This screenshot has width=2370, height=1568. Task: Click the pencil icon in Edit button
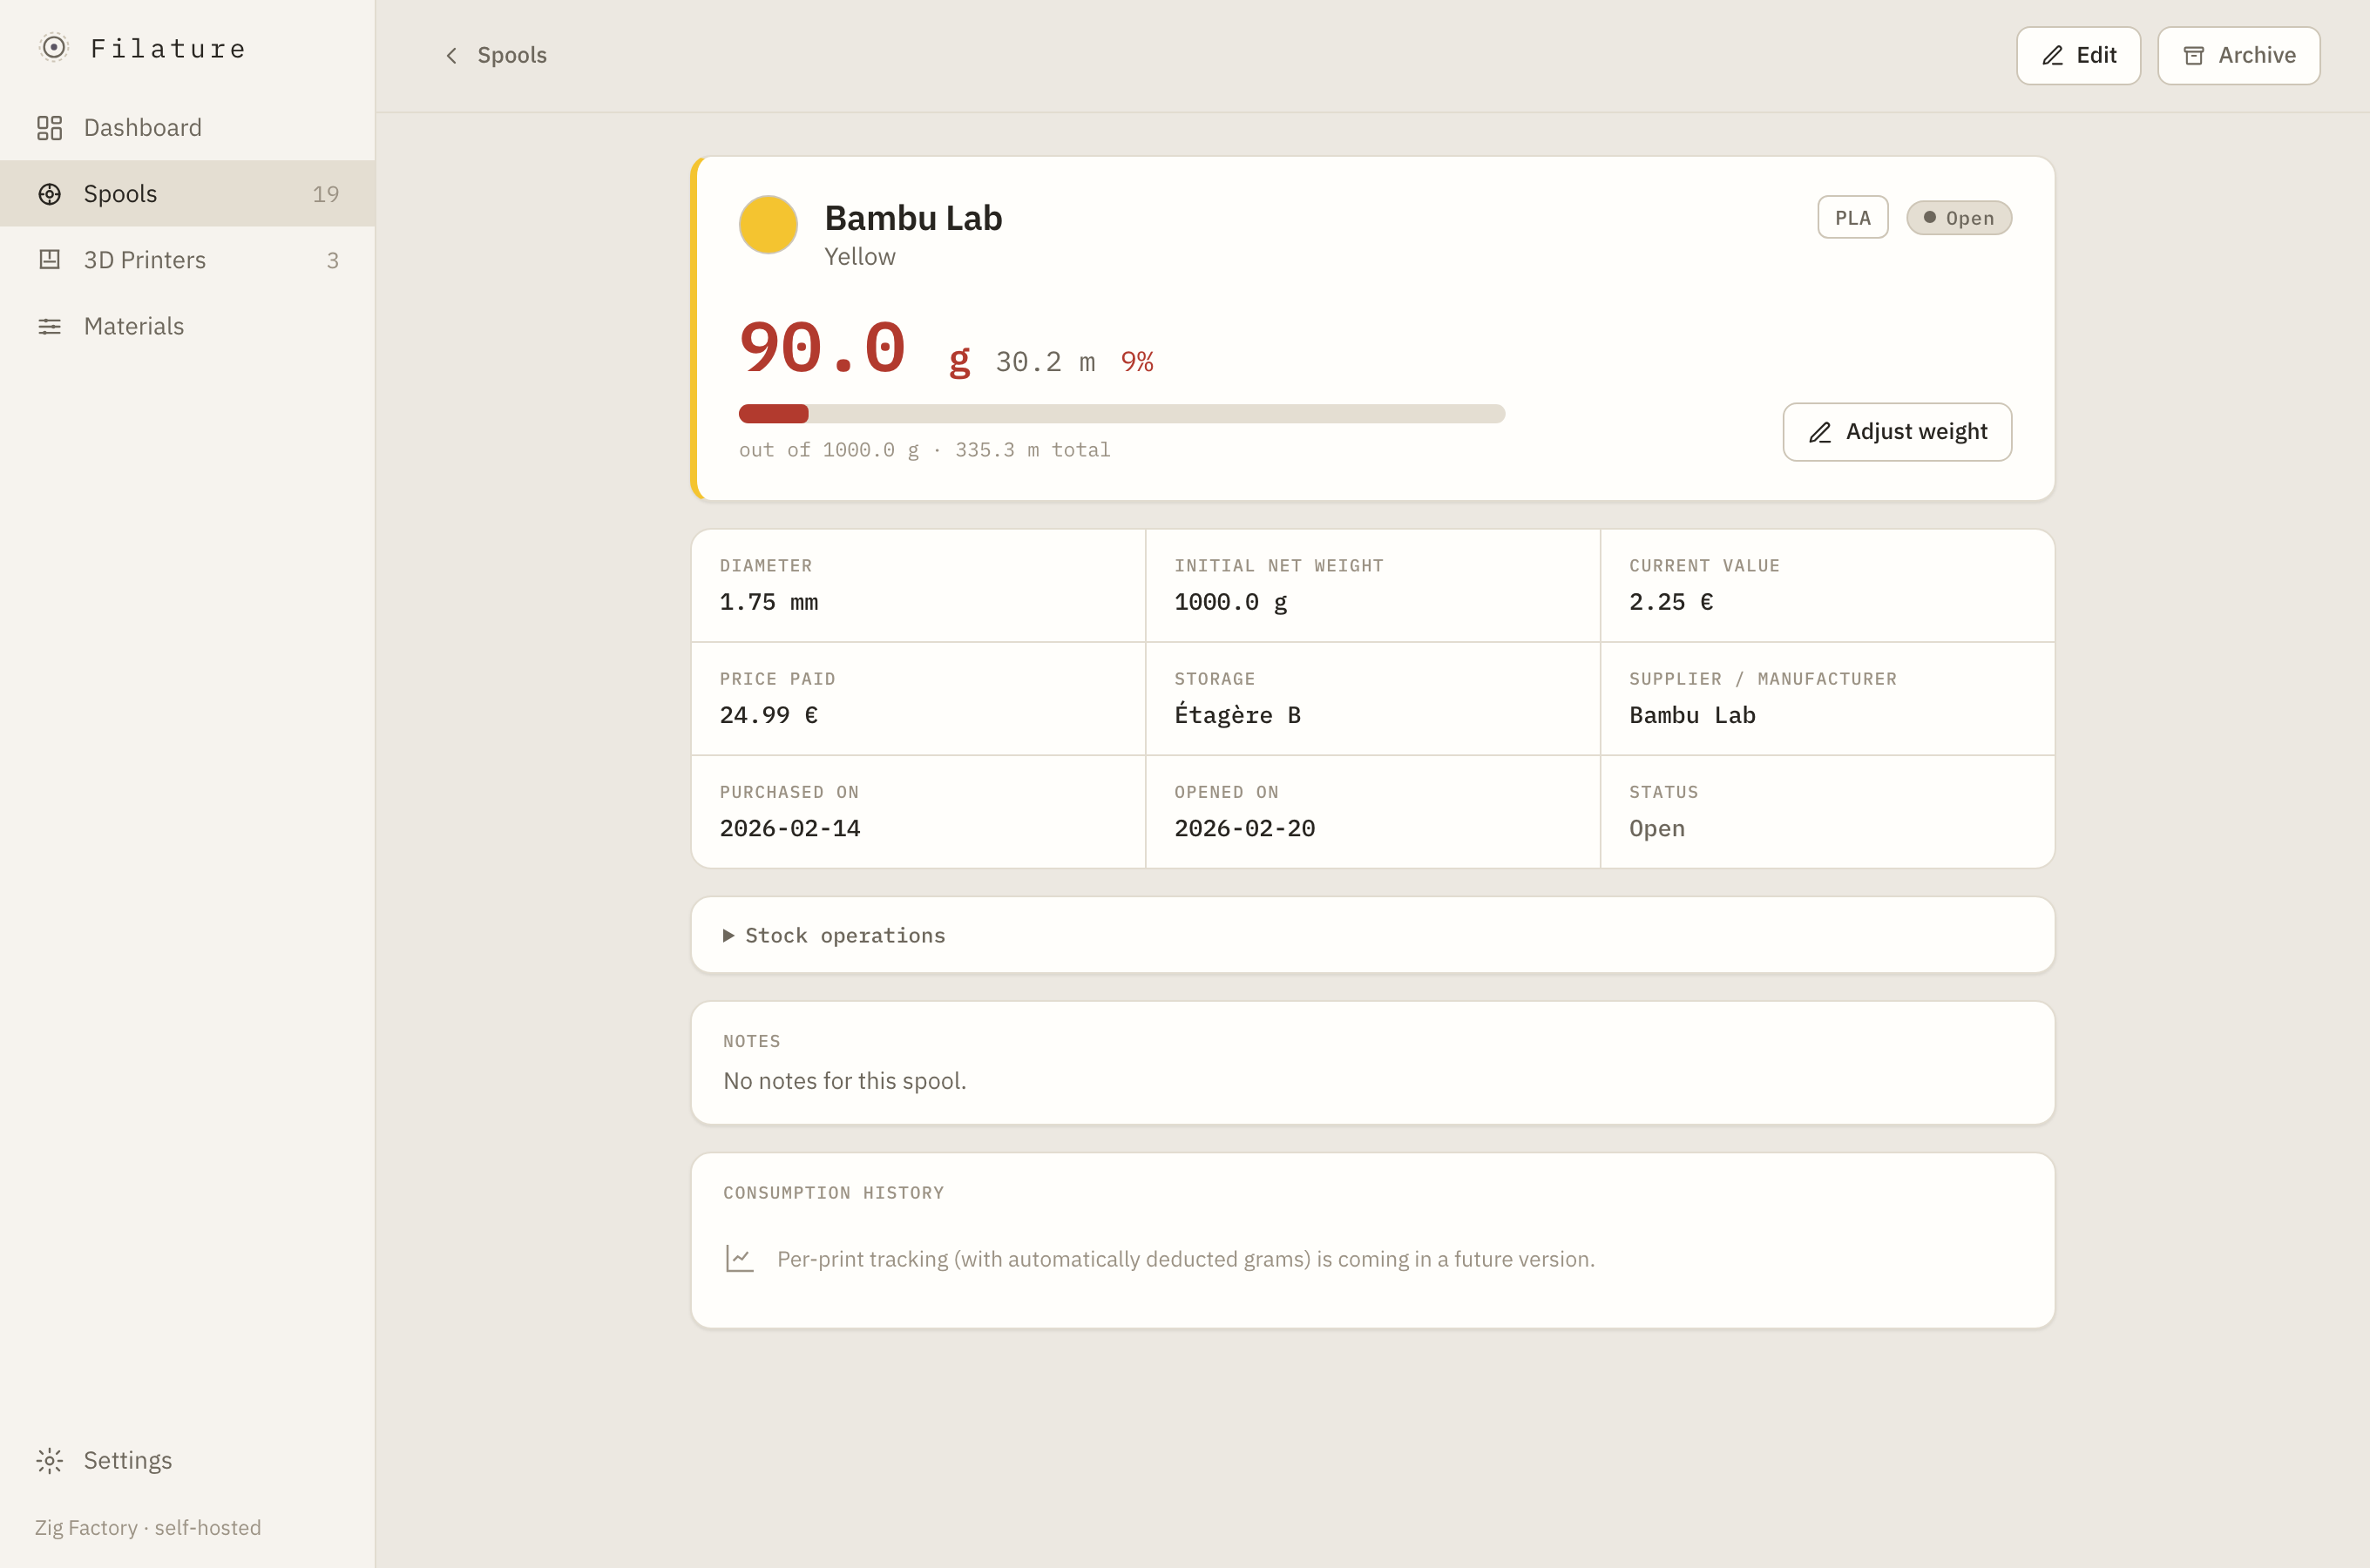[x=2053, y=56]
